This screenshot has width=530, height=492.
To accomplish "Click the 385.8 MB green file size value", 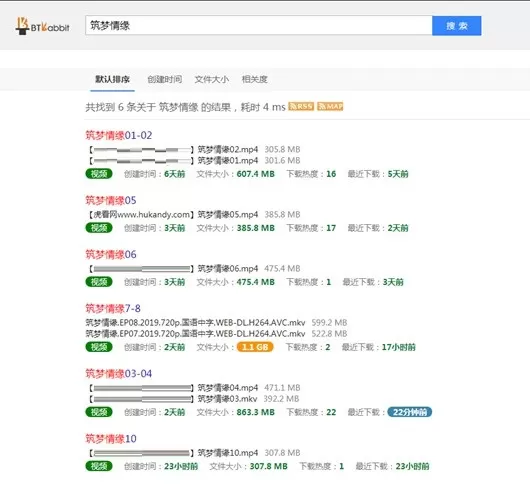I will (x=256, y=228).
